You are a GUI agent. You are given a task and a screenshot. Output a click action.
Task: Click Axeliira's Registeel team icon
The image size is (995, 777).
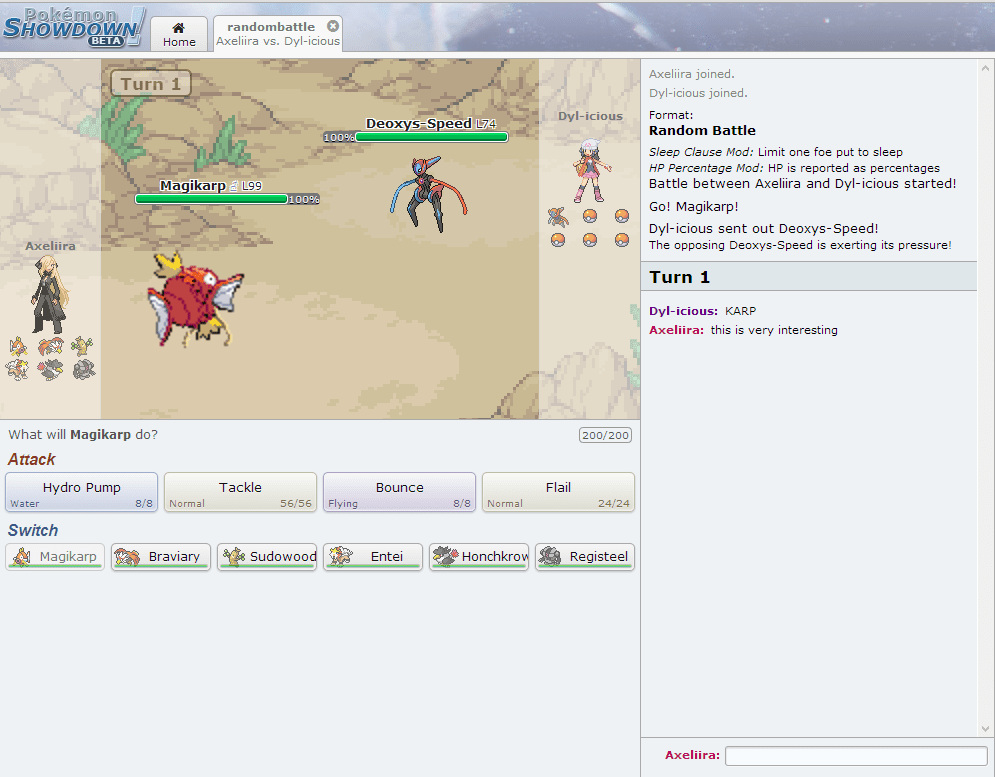(x=83, y=369)
